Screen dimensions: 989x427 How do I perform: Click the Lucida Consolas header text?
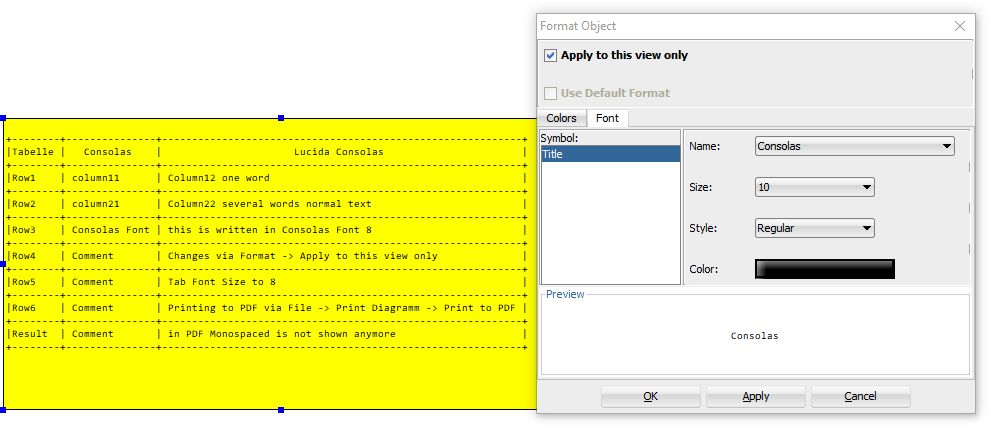(x=338, y=152)
